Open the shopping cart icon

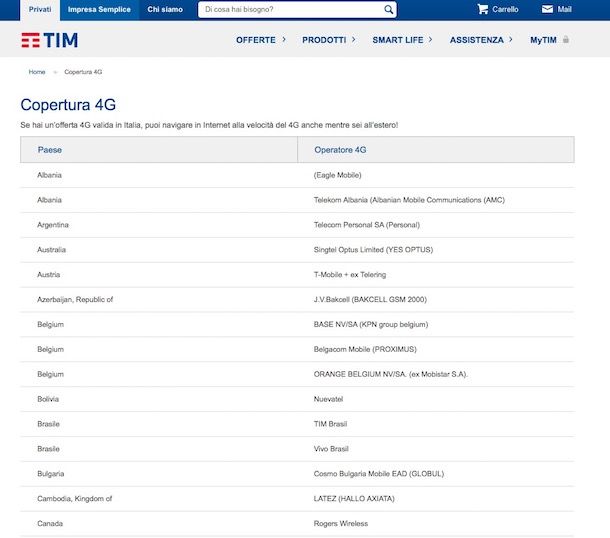click(483, 9)
